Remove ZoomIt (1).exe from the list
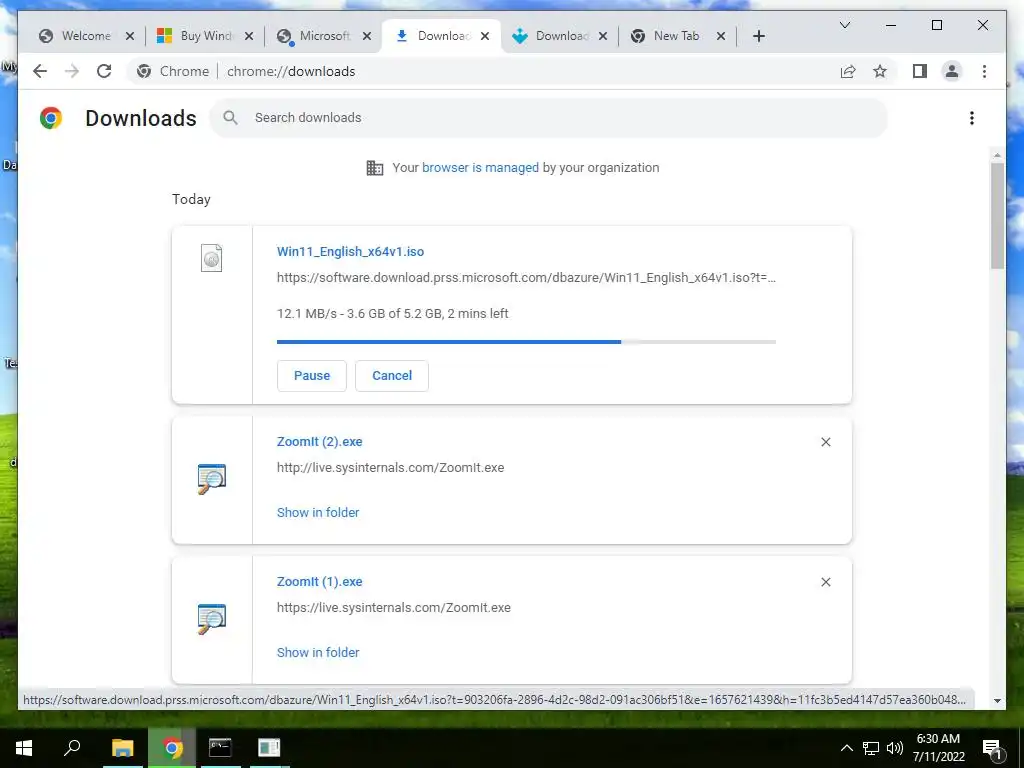The image size is (1024, 768). point(825,582)
